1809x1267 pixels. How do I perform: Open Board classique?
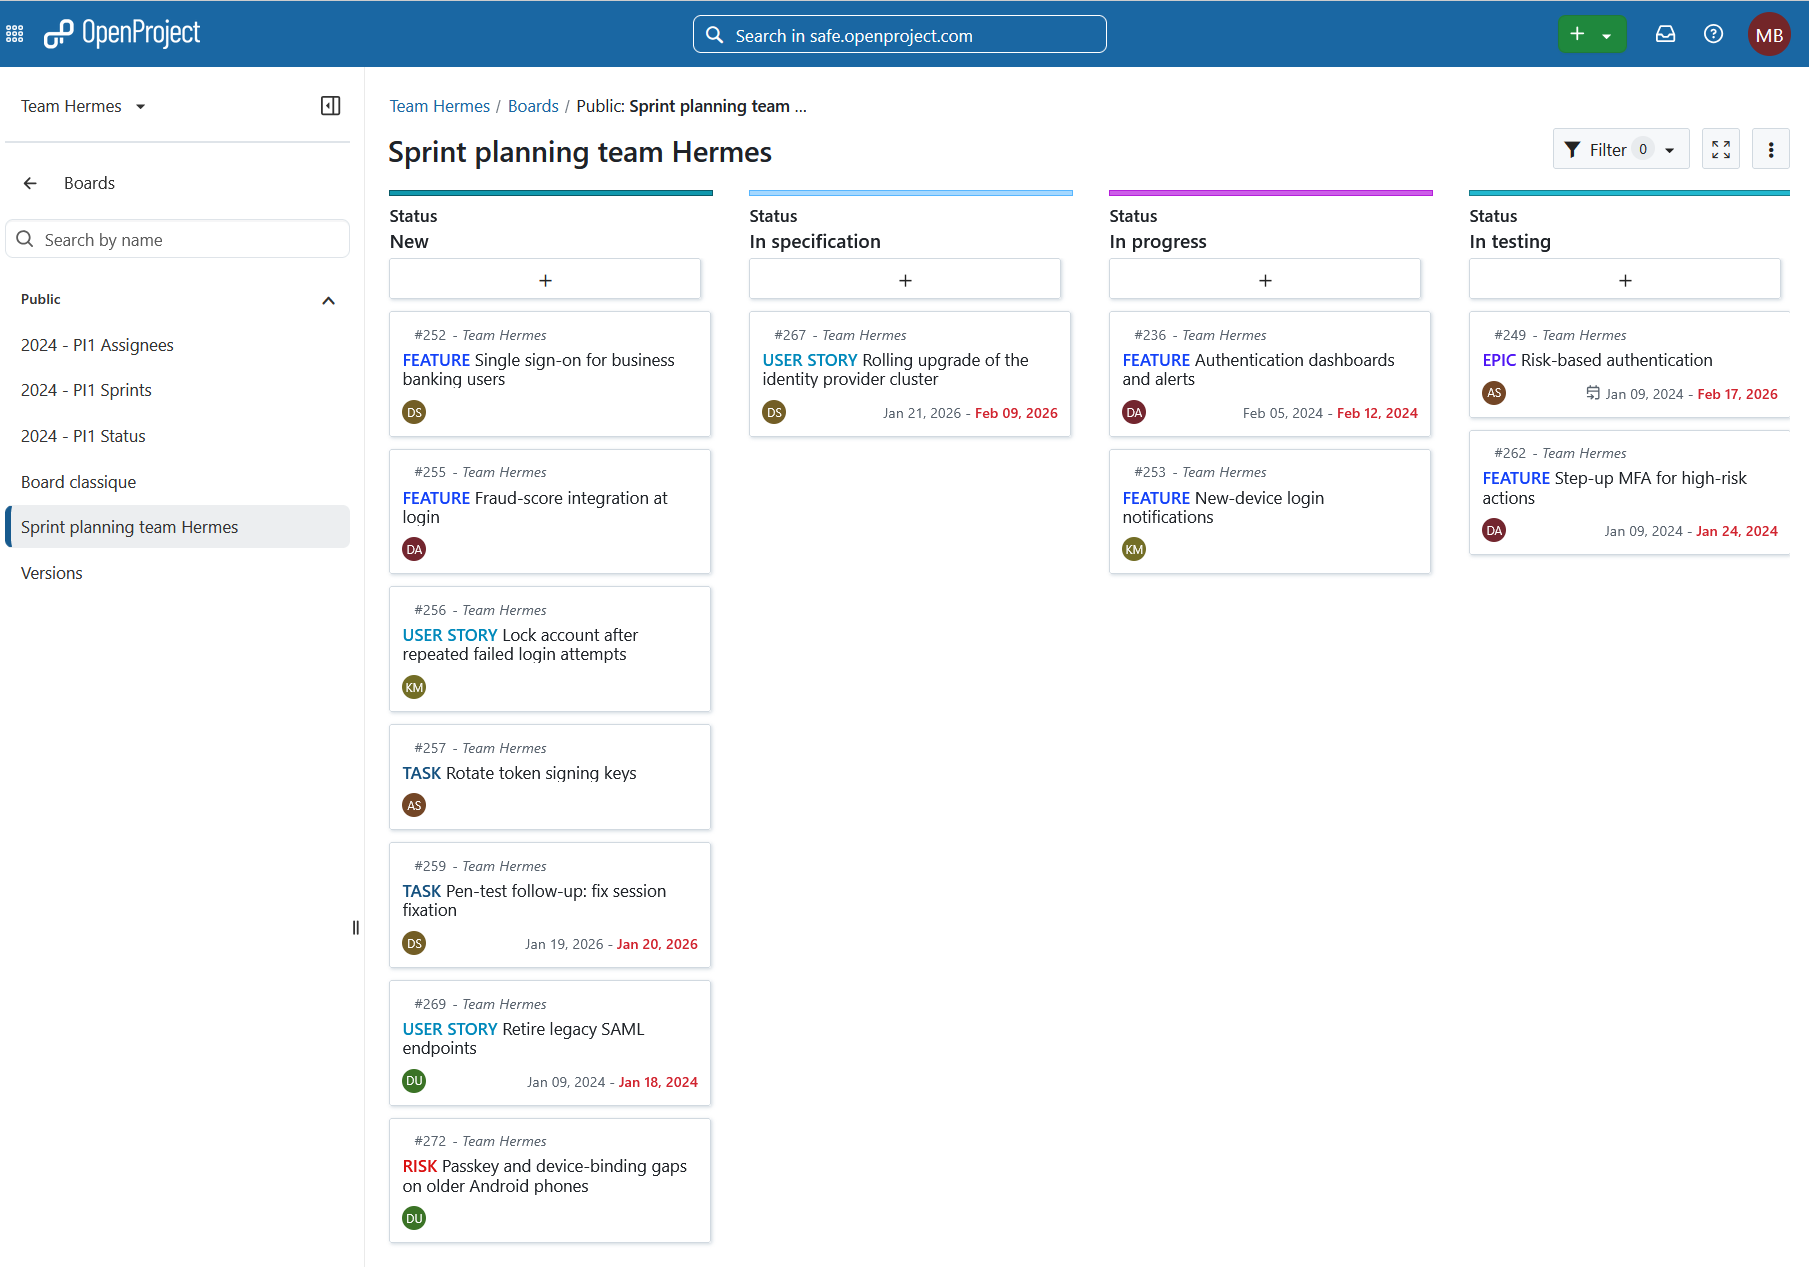(x=78, y=482)
